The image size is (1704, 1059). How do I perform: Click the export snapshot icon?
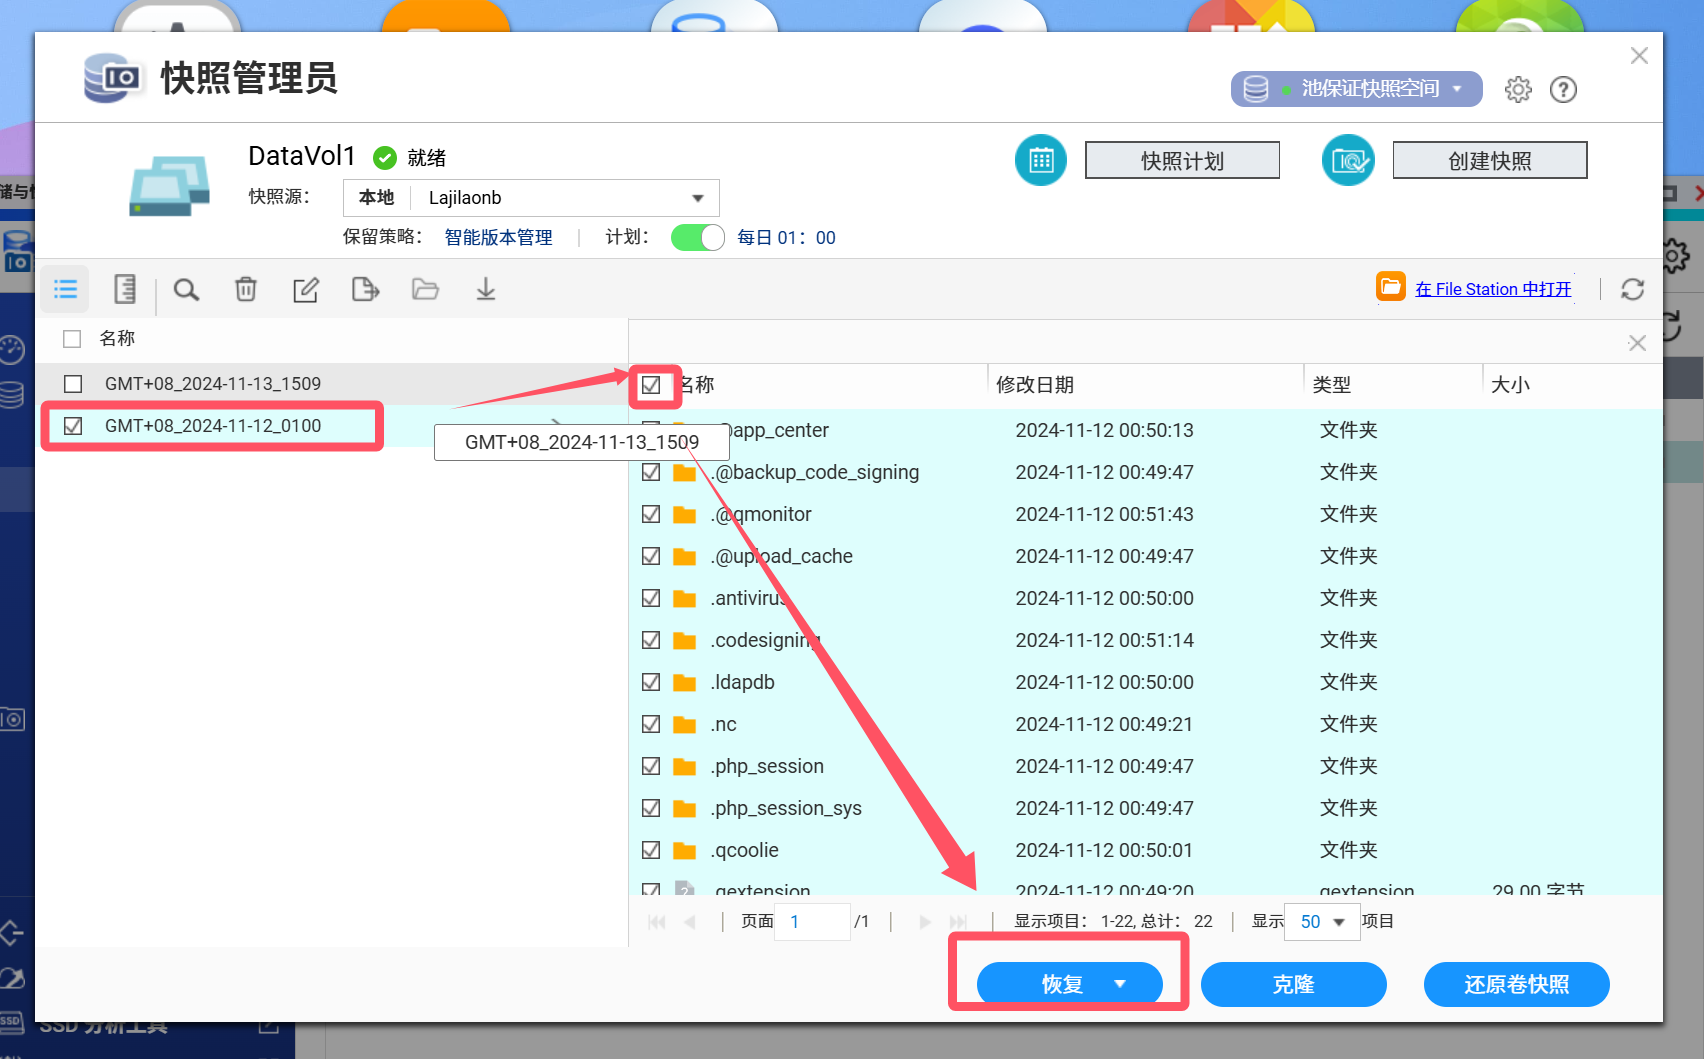click(366, 289)
